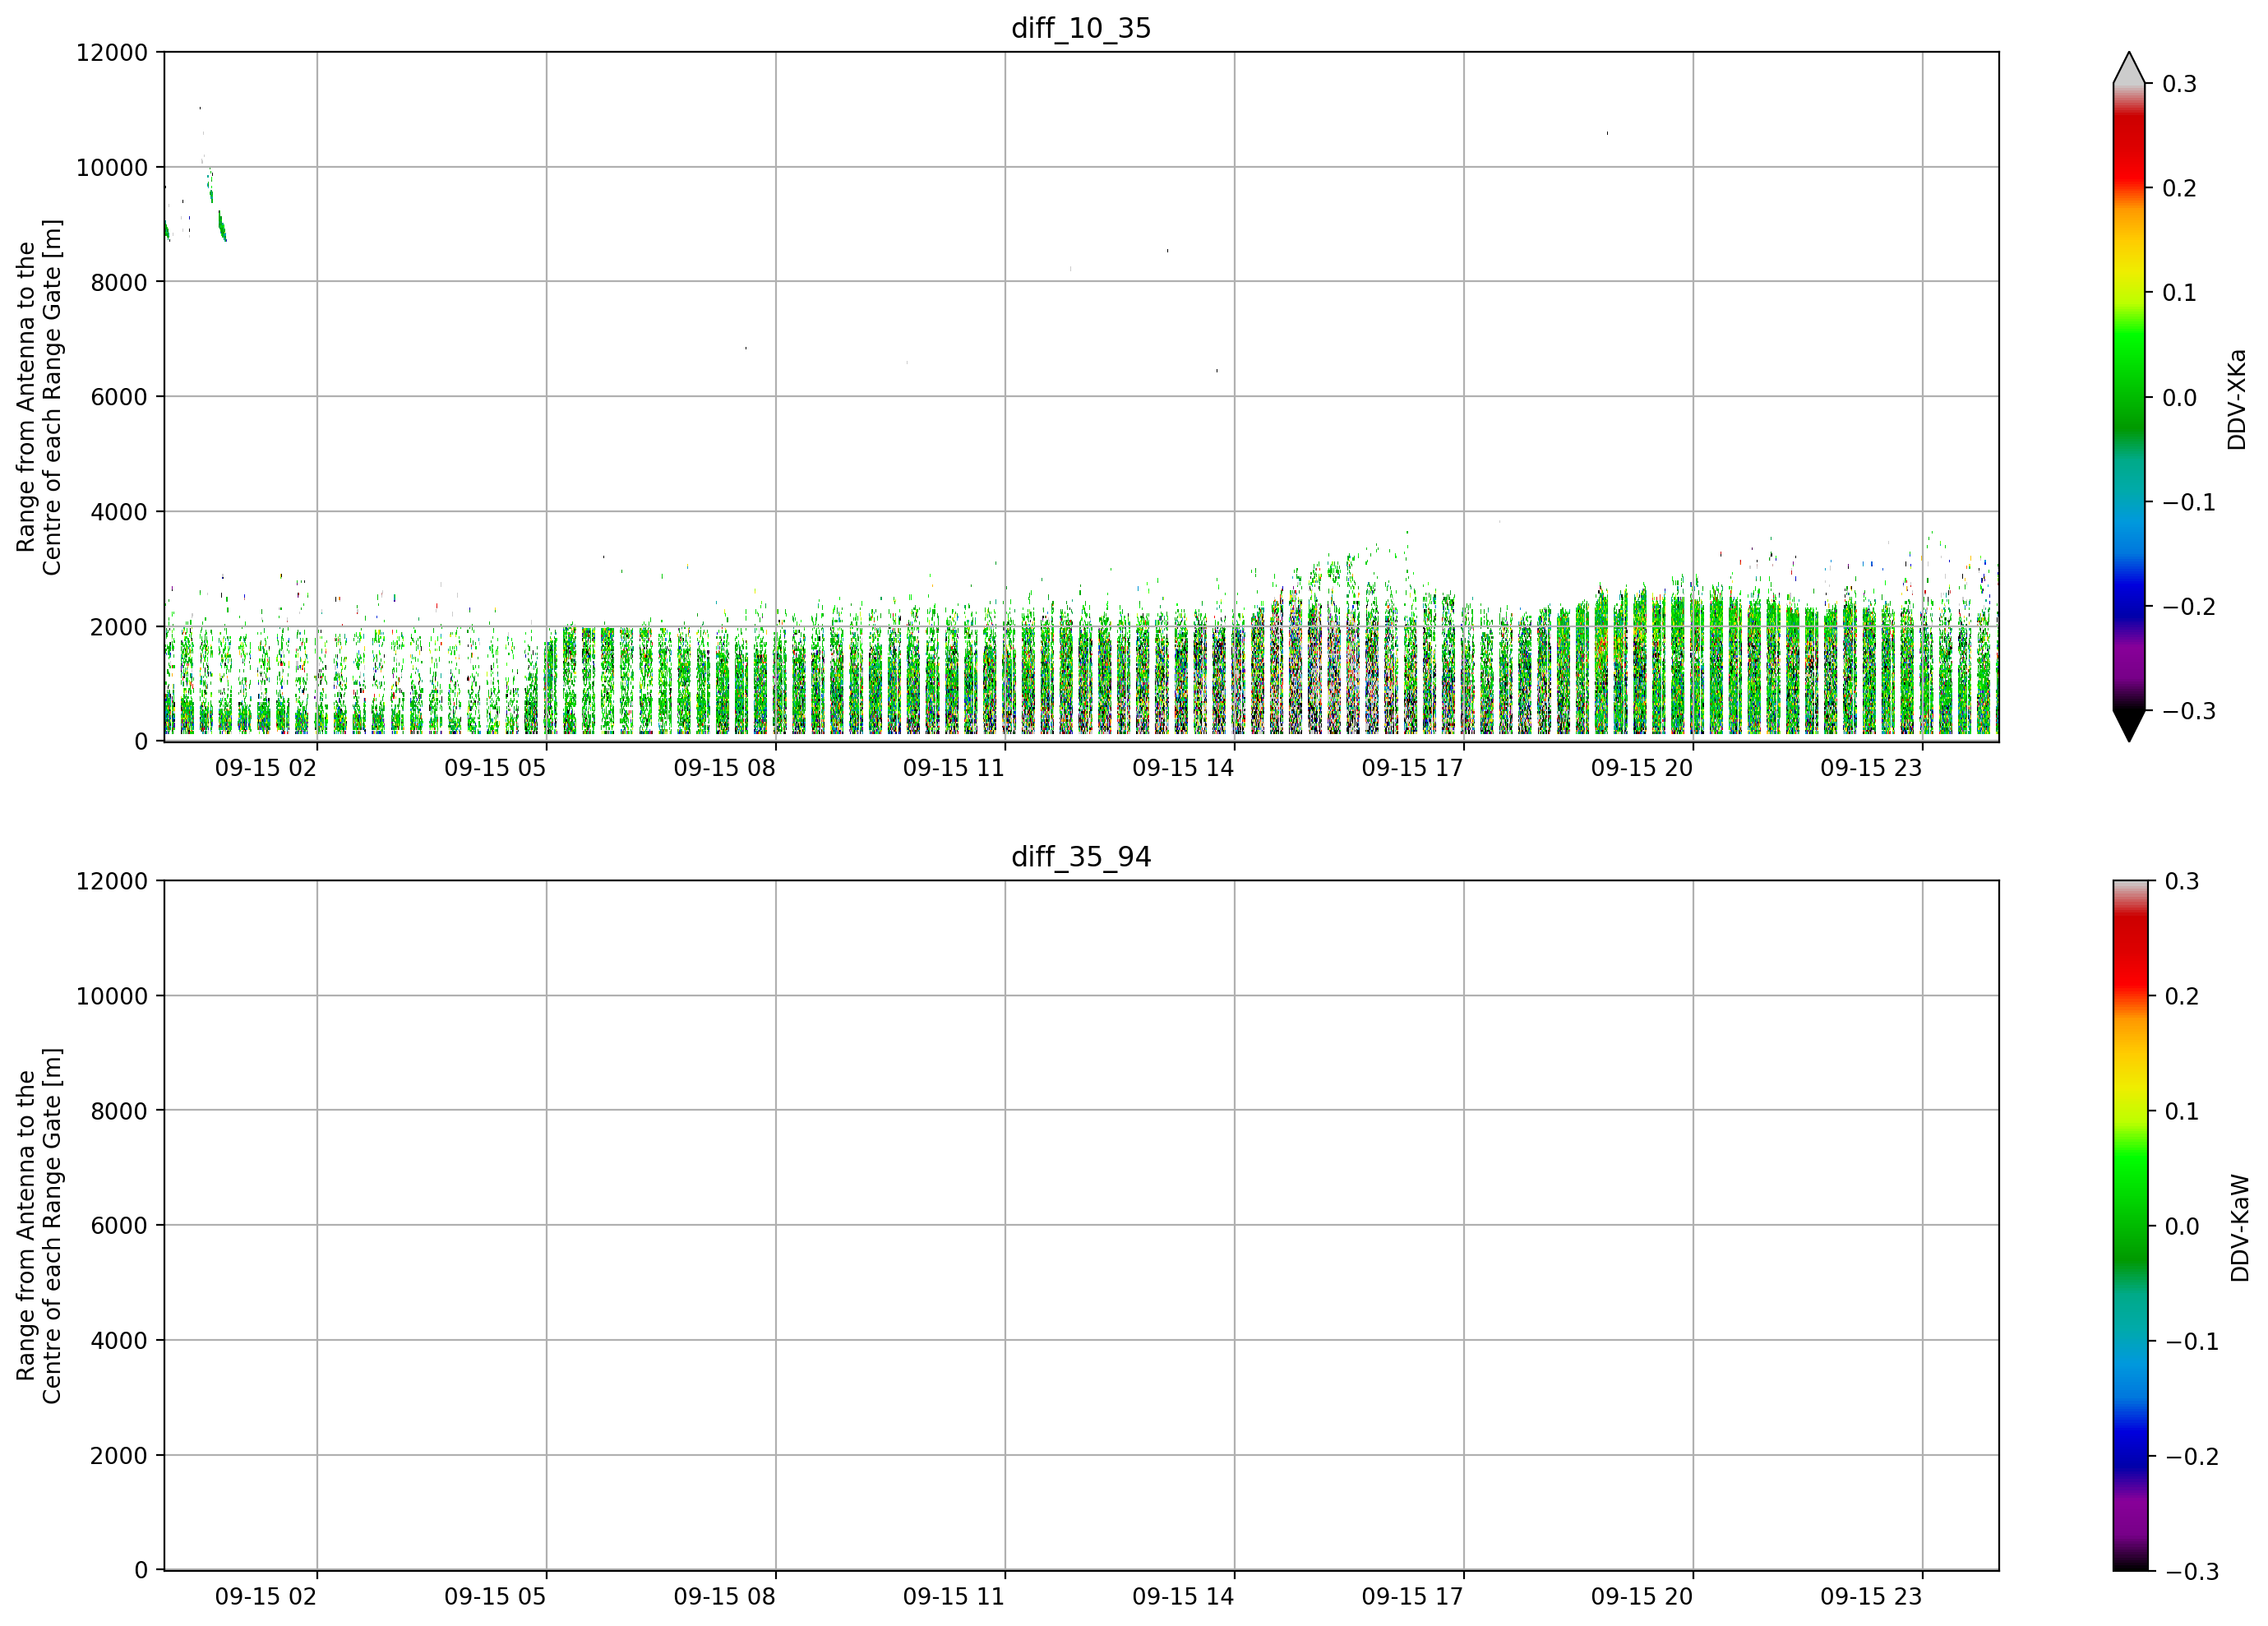Image resolution: width=2268 pixels, height=1626 pixels.
Task: Click the 12000 y-axis tick of the top plot
Action: coord(111,52)
